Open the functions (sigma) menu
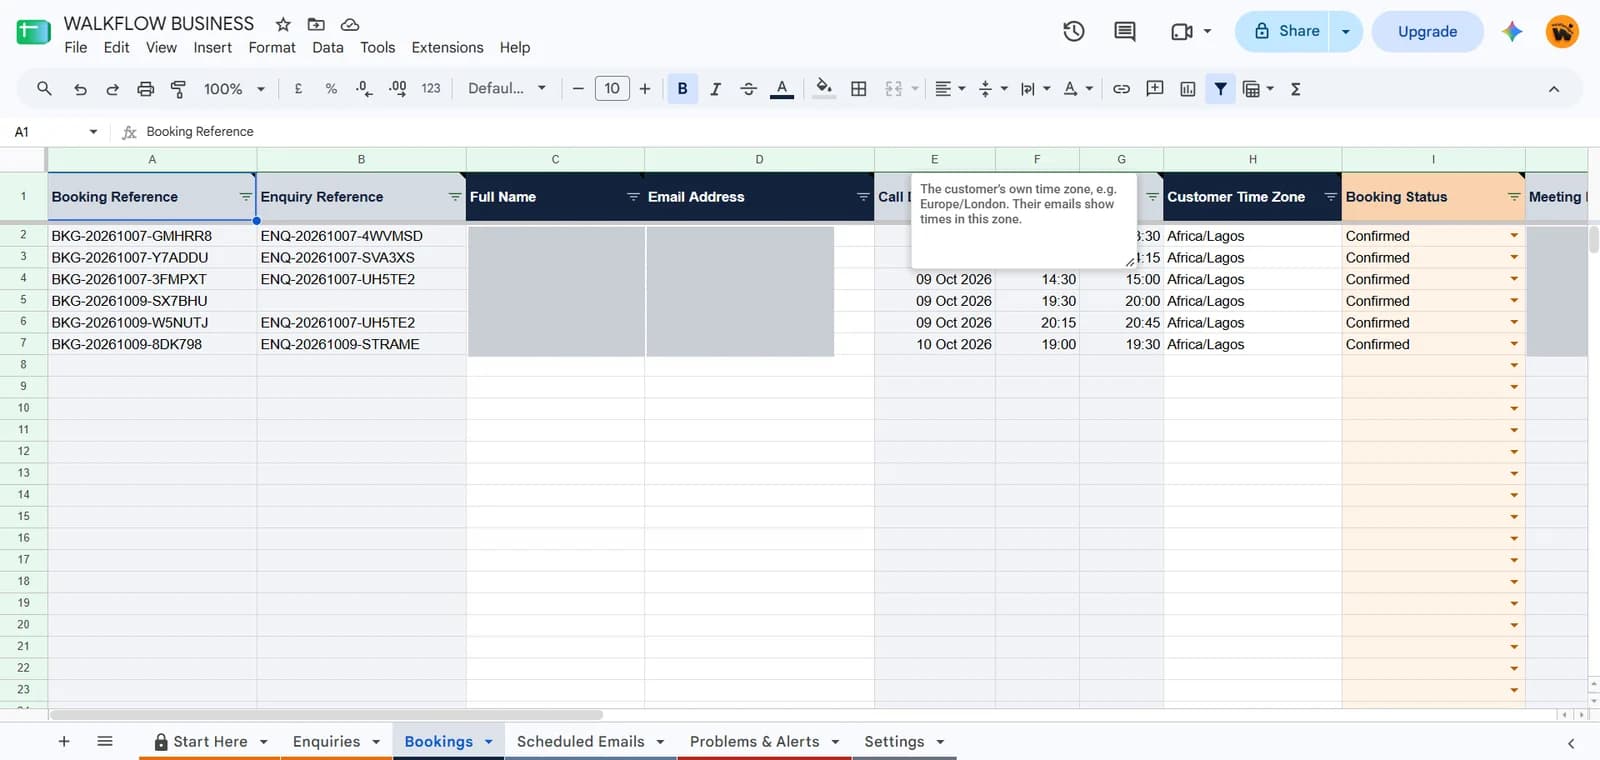 pos(1295,89)
